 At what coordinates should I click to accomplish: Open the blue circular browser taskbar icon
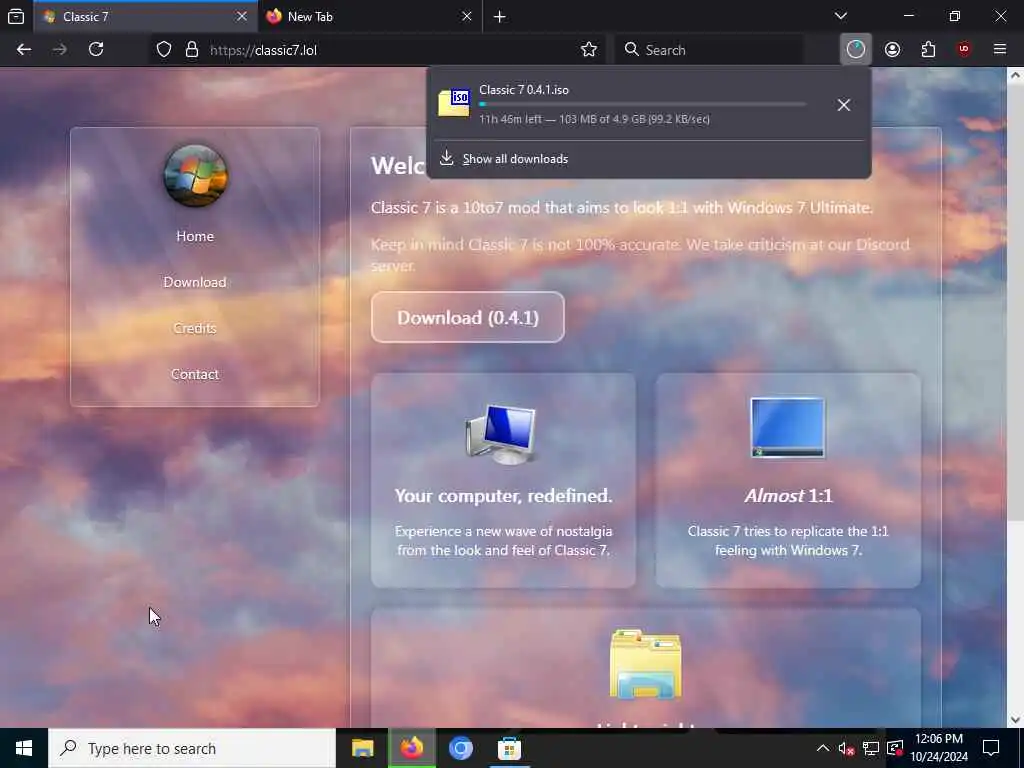460,748
